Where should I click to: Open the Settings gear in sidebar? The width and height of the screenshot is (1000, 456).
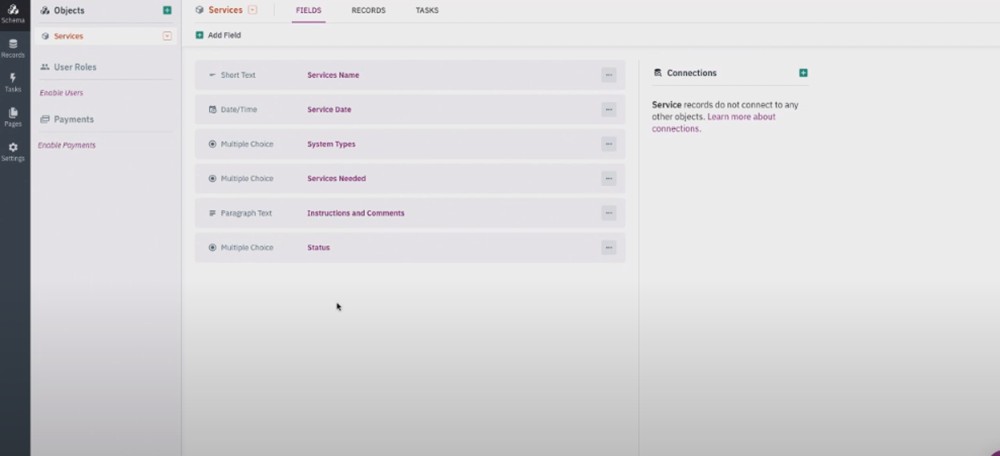(x=13, y=151)
